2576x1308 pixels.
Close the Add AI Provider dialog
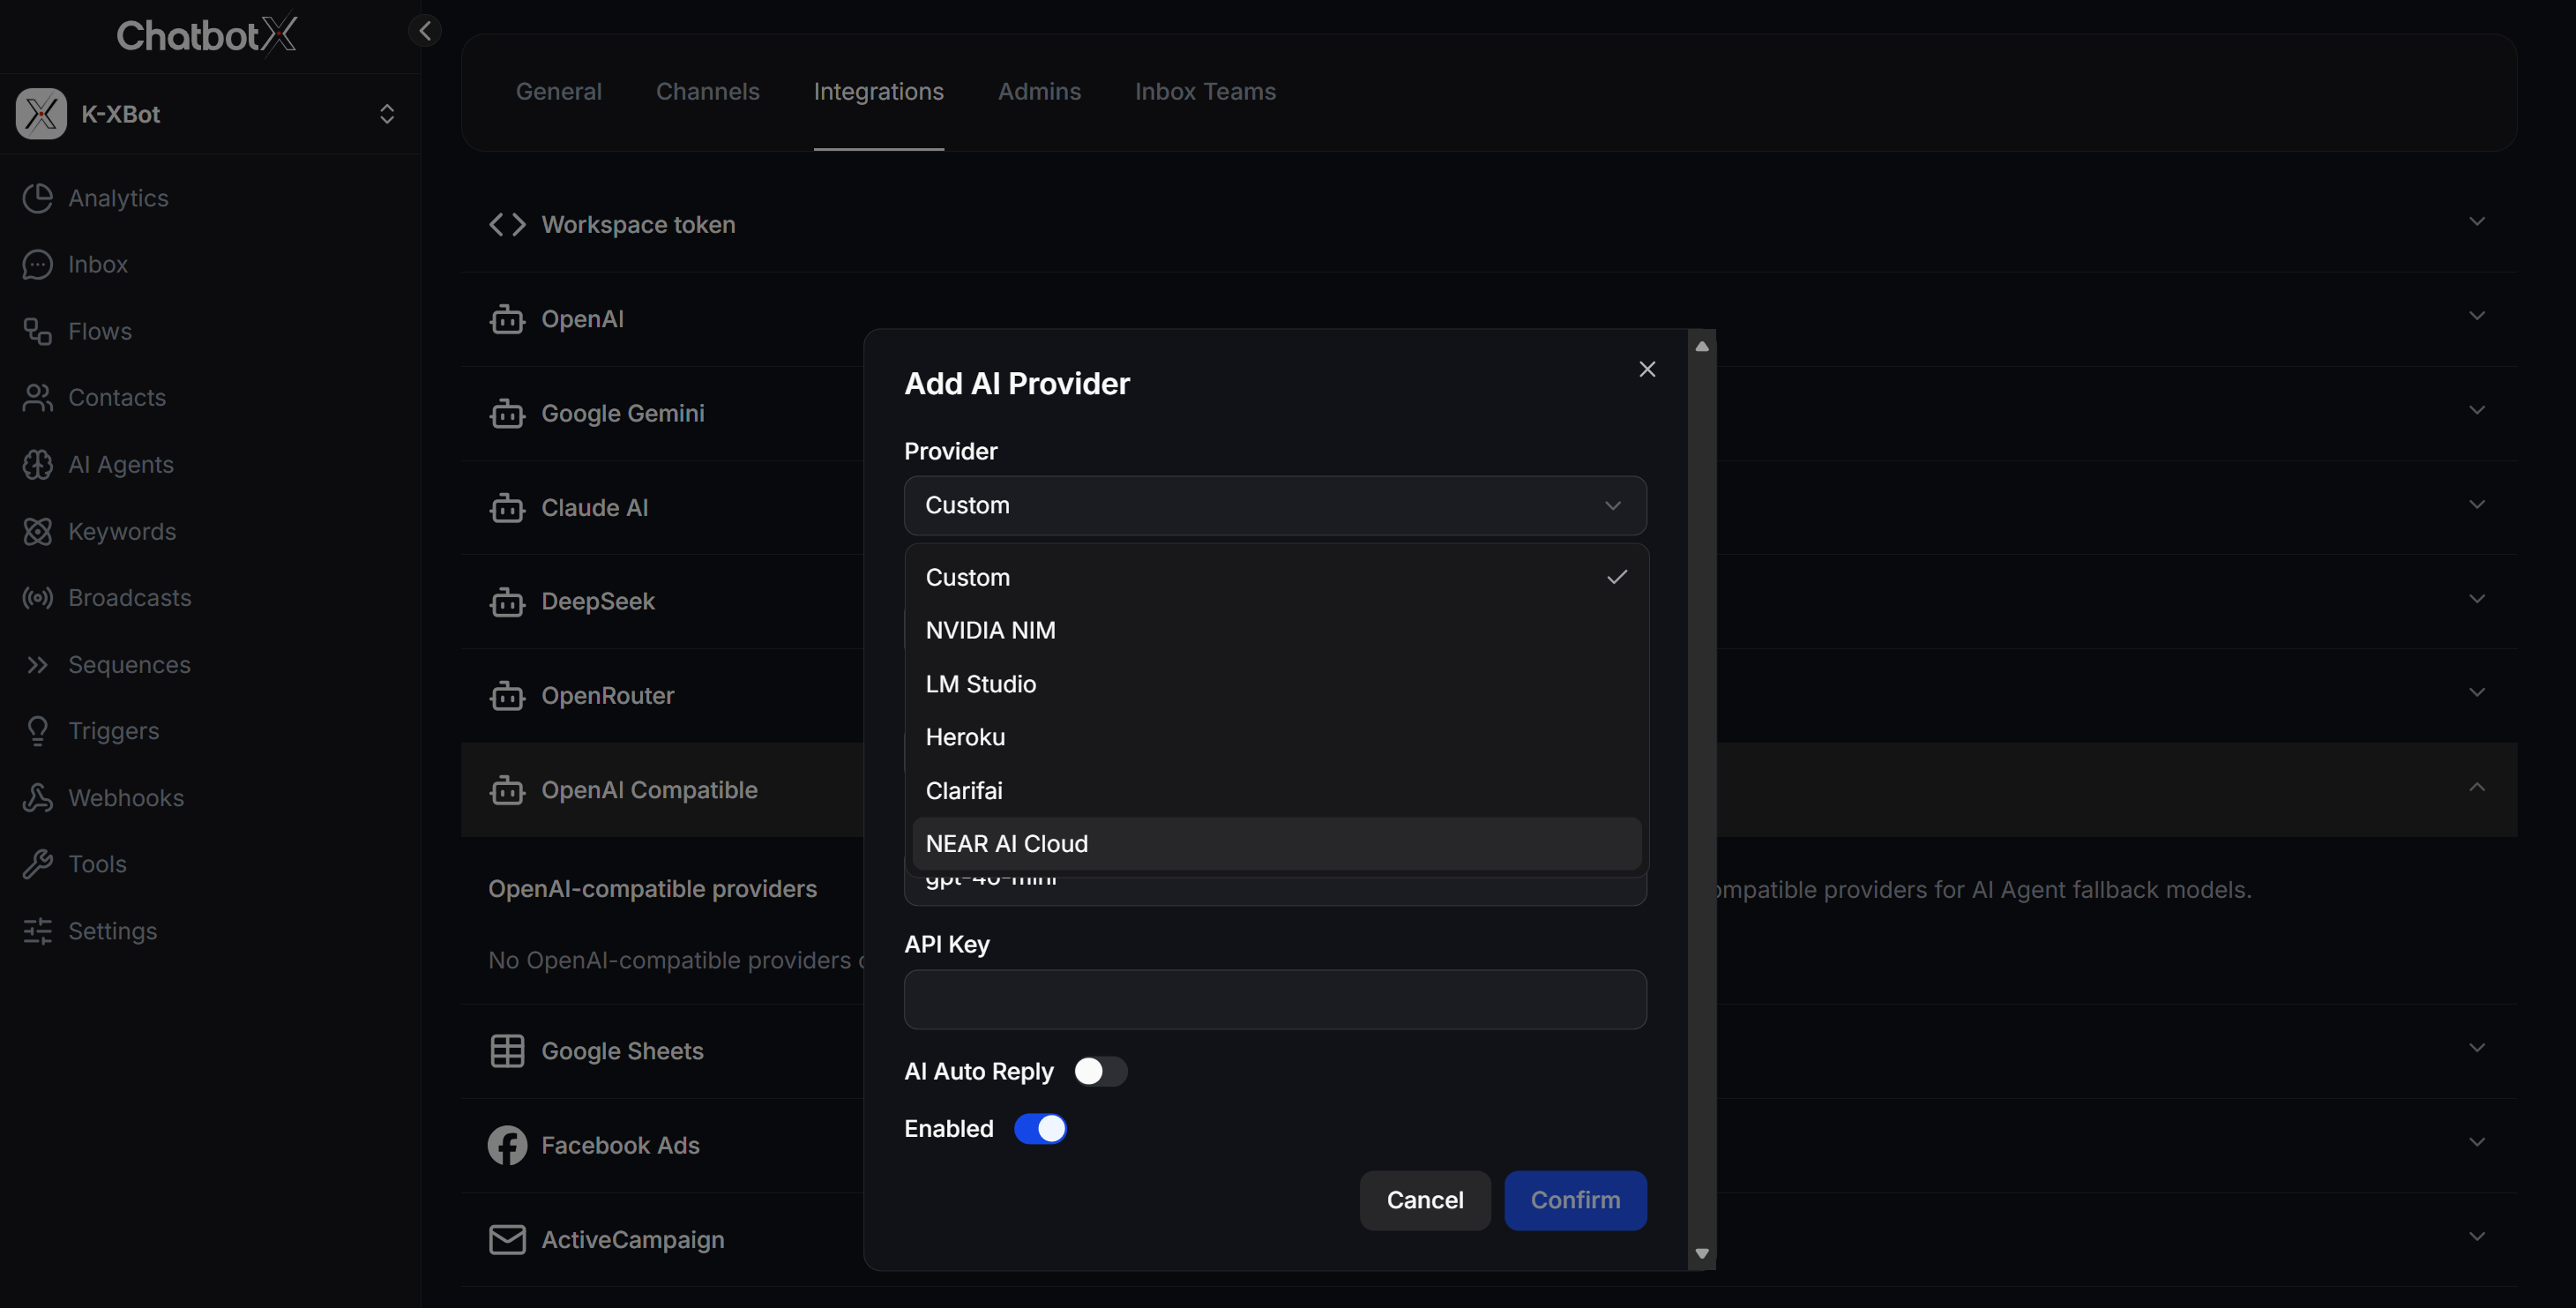click(1647, 369)
